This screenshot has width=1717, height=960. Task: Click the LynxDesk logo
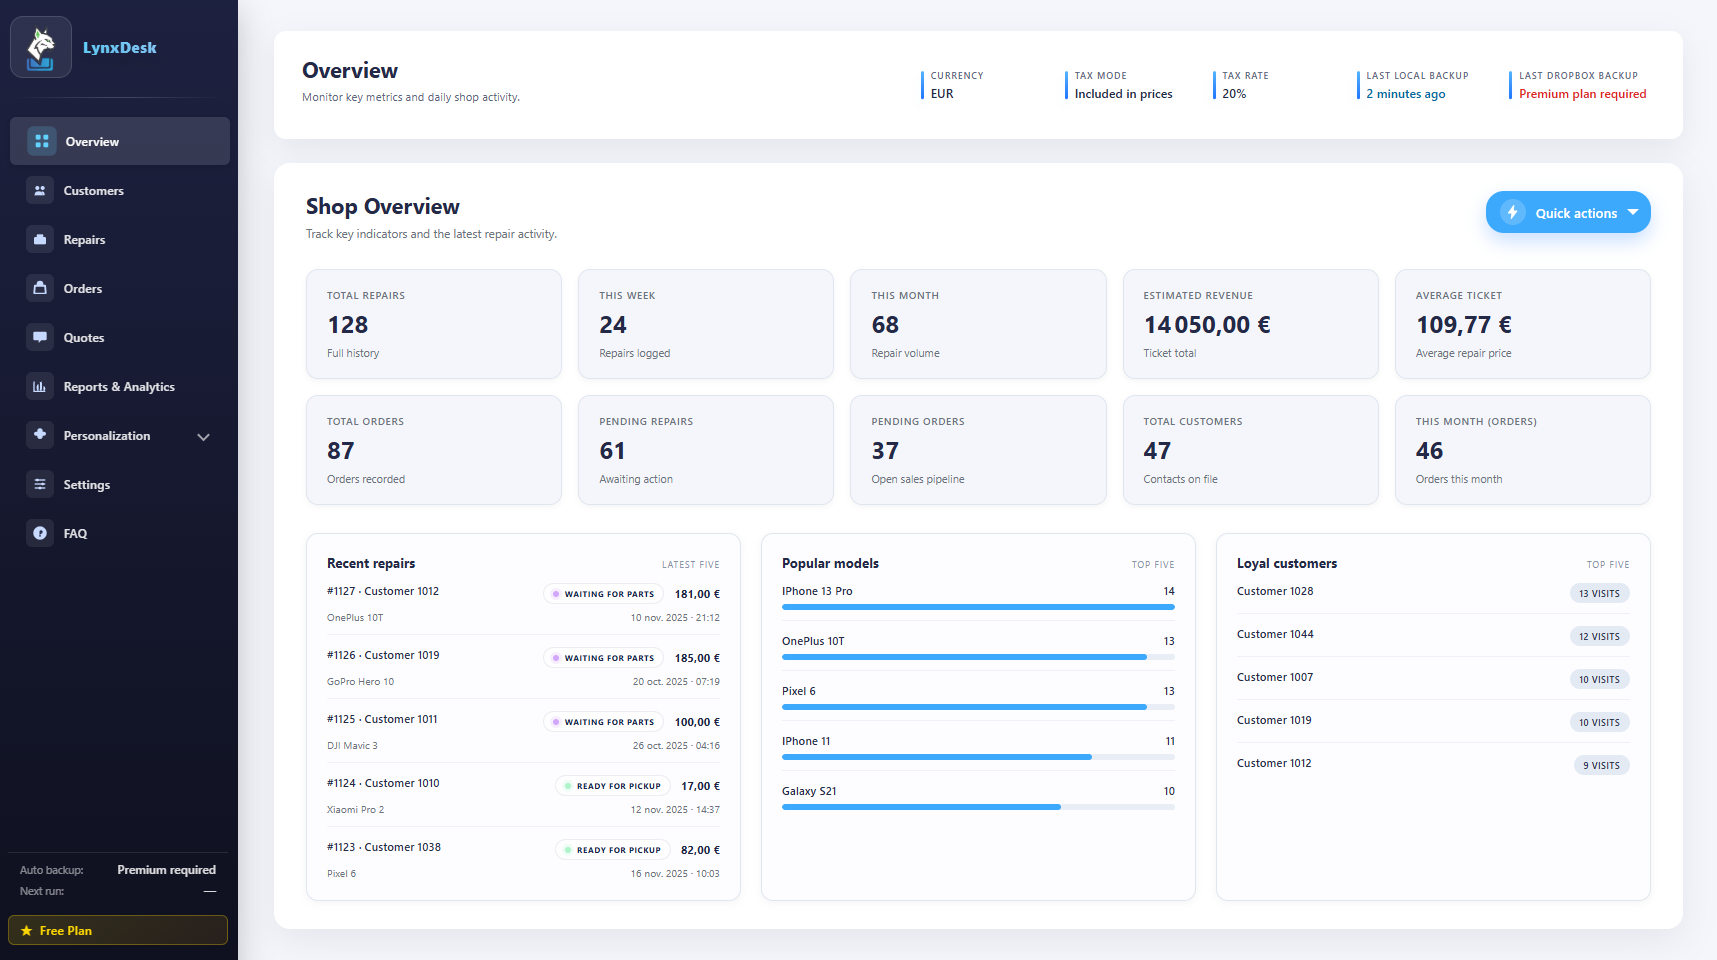41,46
